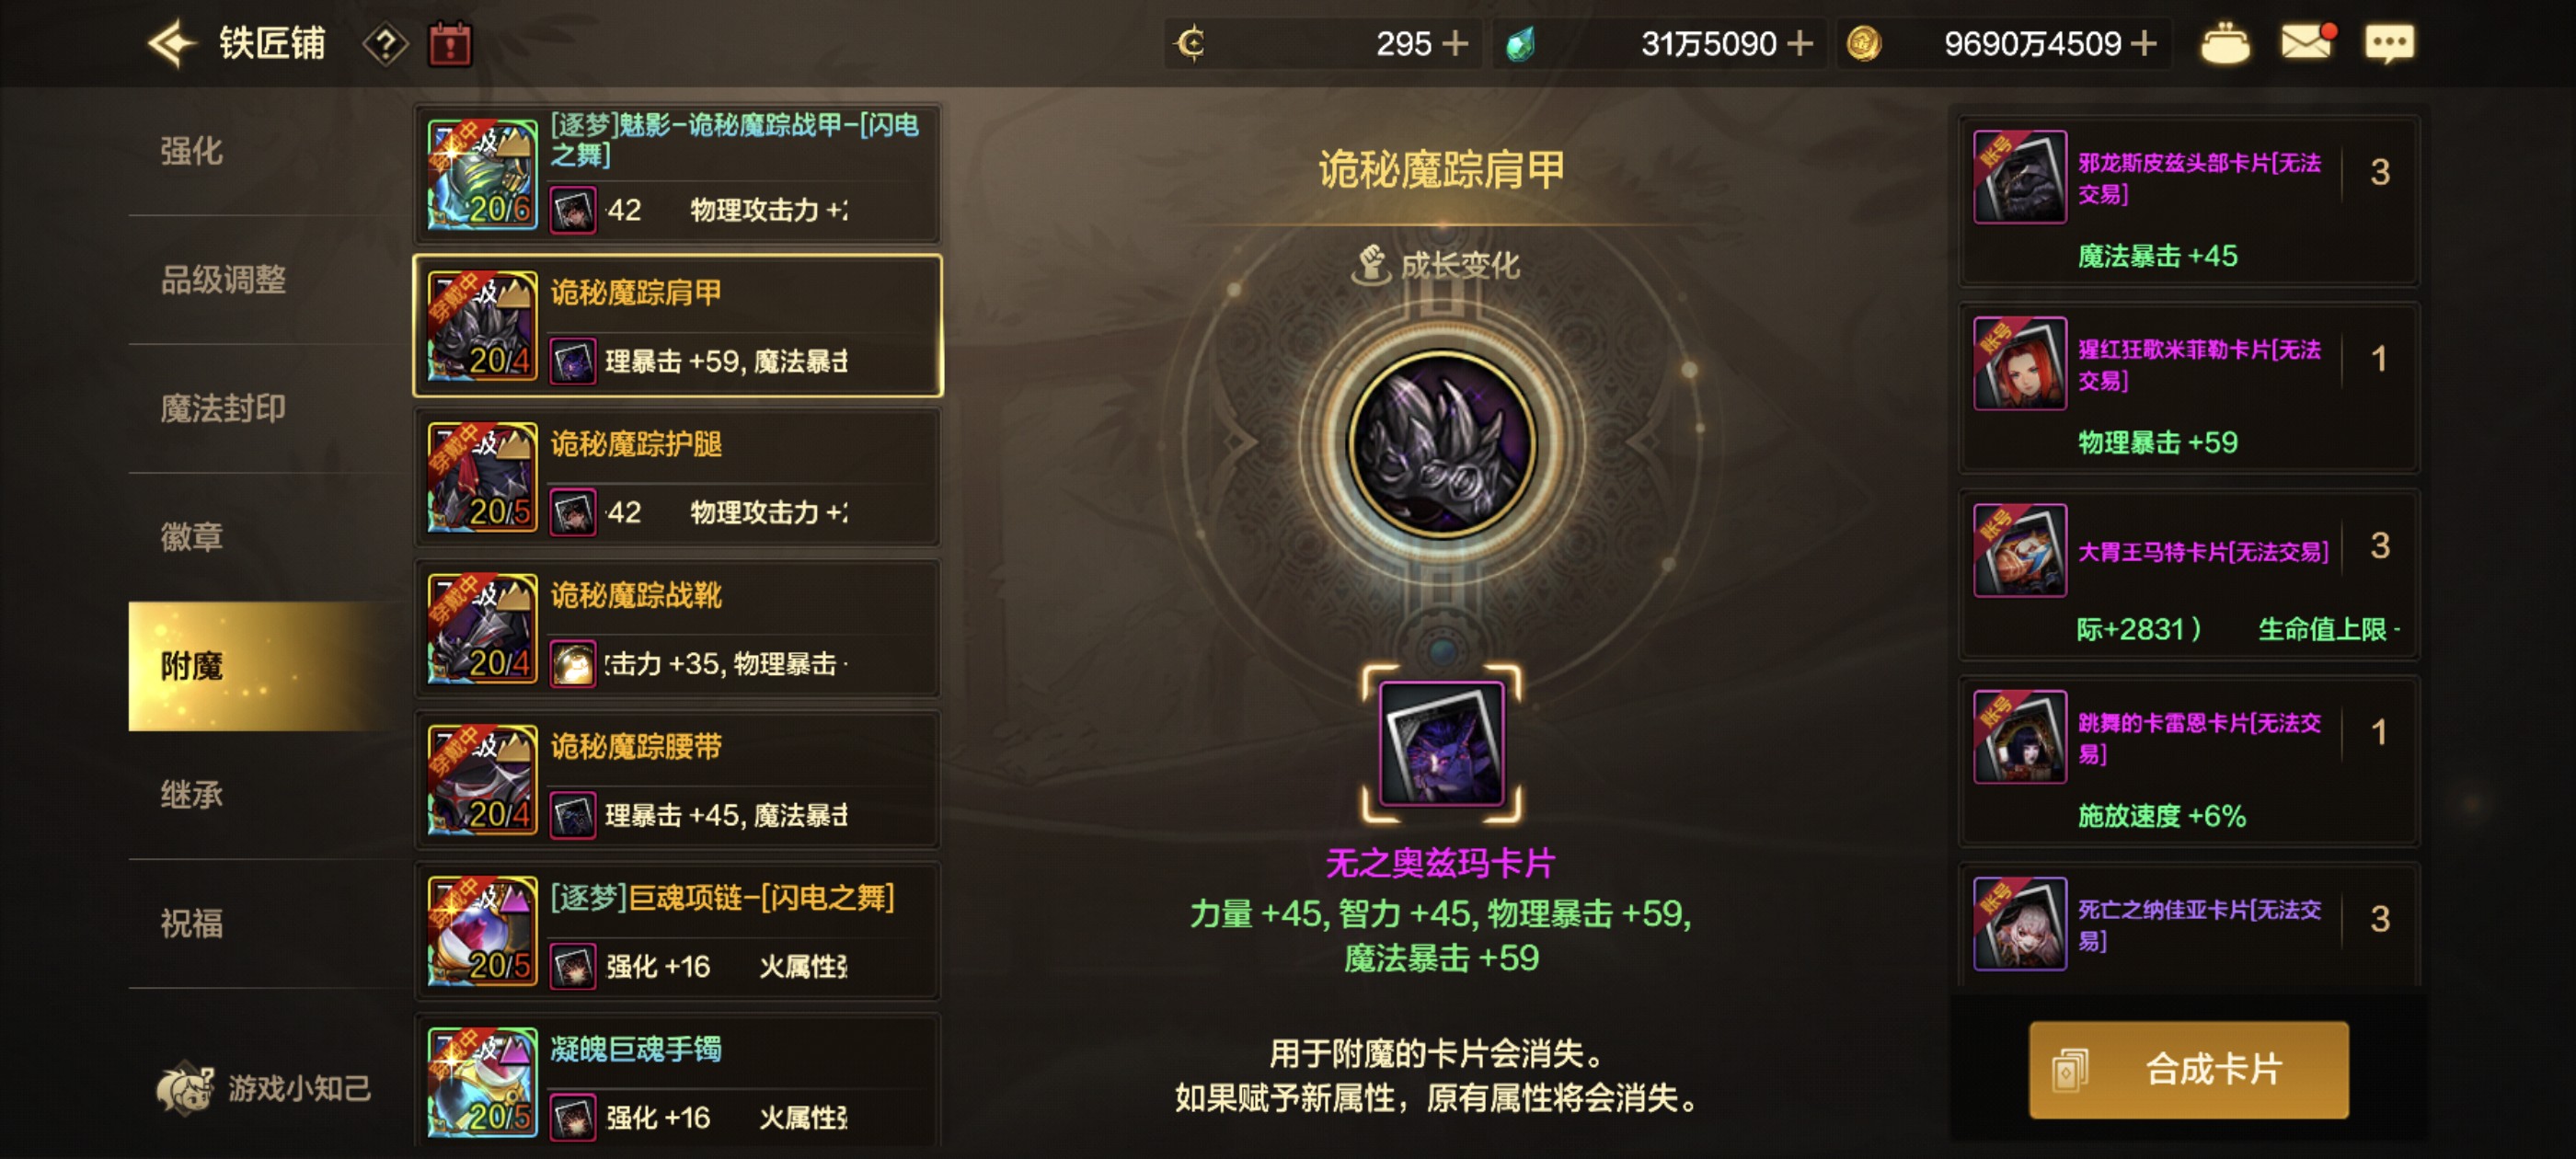Add more teal gems with plus
Screen dimensions: 2576x1159
(x=1799, y=43)
